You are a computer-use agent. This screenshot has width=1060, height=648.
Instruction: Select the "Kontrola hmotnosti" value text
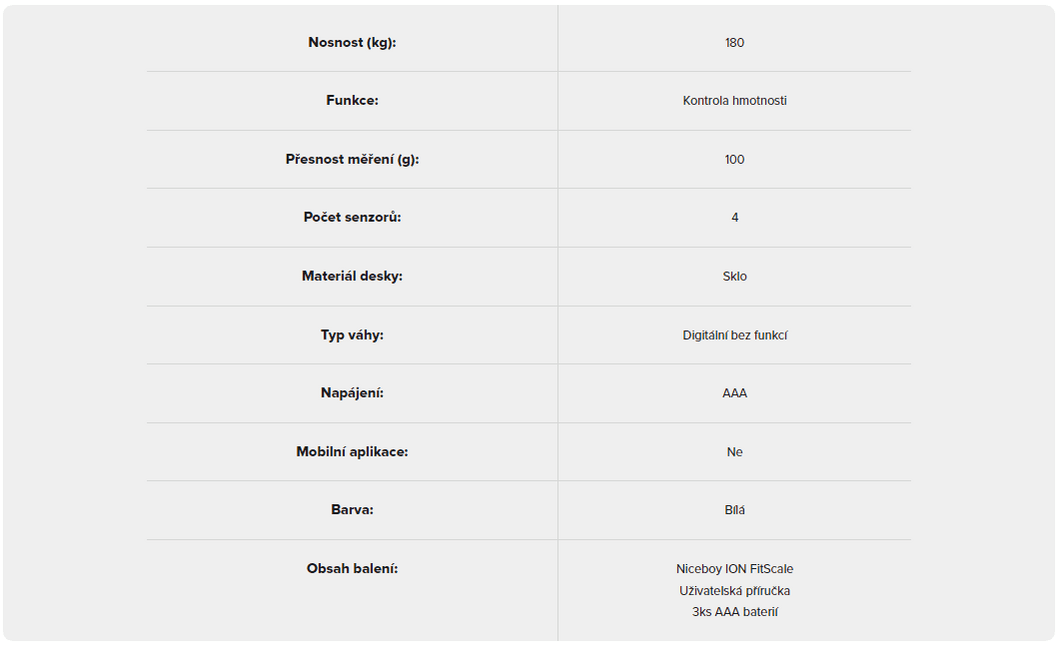(x=735, y=101)
